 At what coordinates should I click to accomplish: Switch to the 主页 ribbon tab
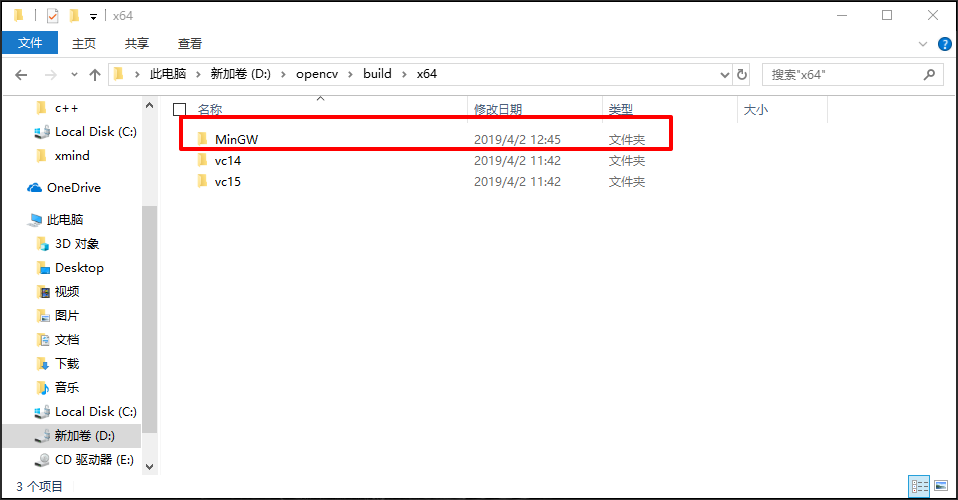84,43
